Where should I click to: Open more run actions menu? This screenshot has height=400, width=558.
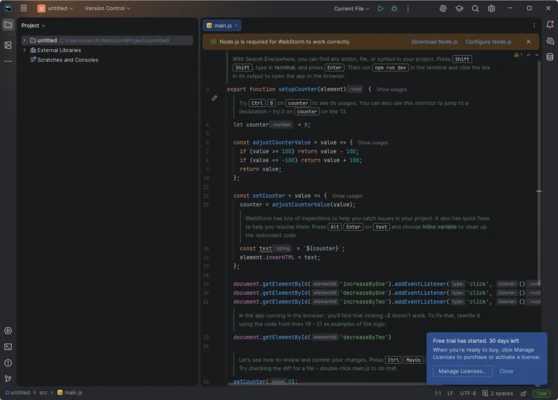[408, 8]
